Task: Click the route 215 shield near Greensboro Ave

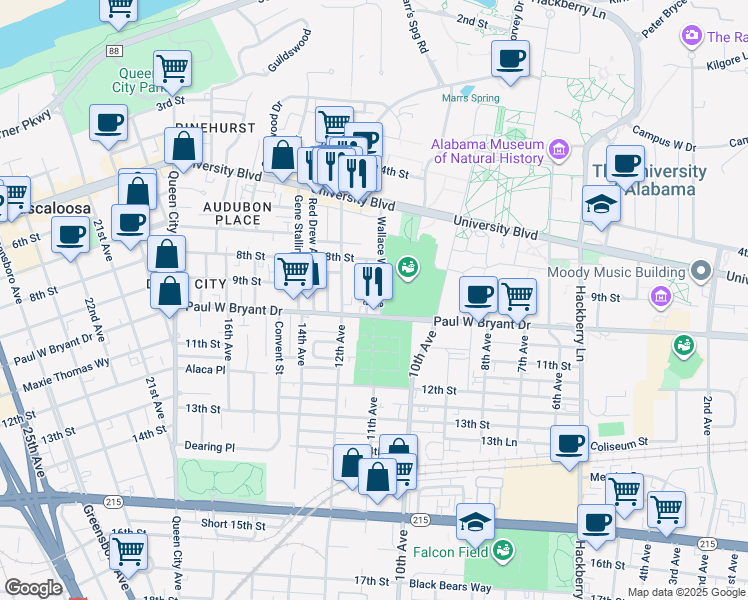Action: (x=113, y=502)
